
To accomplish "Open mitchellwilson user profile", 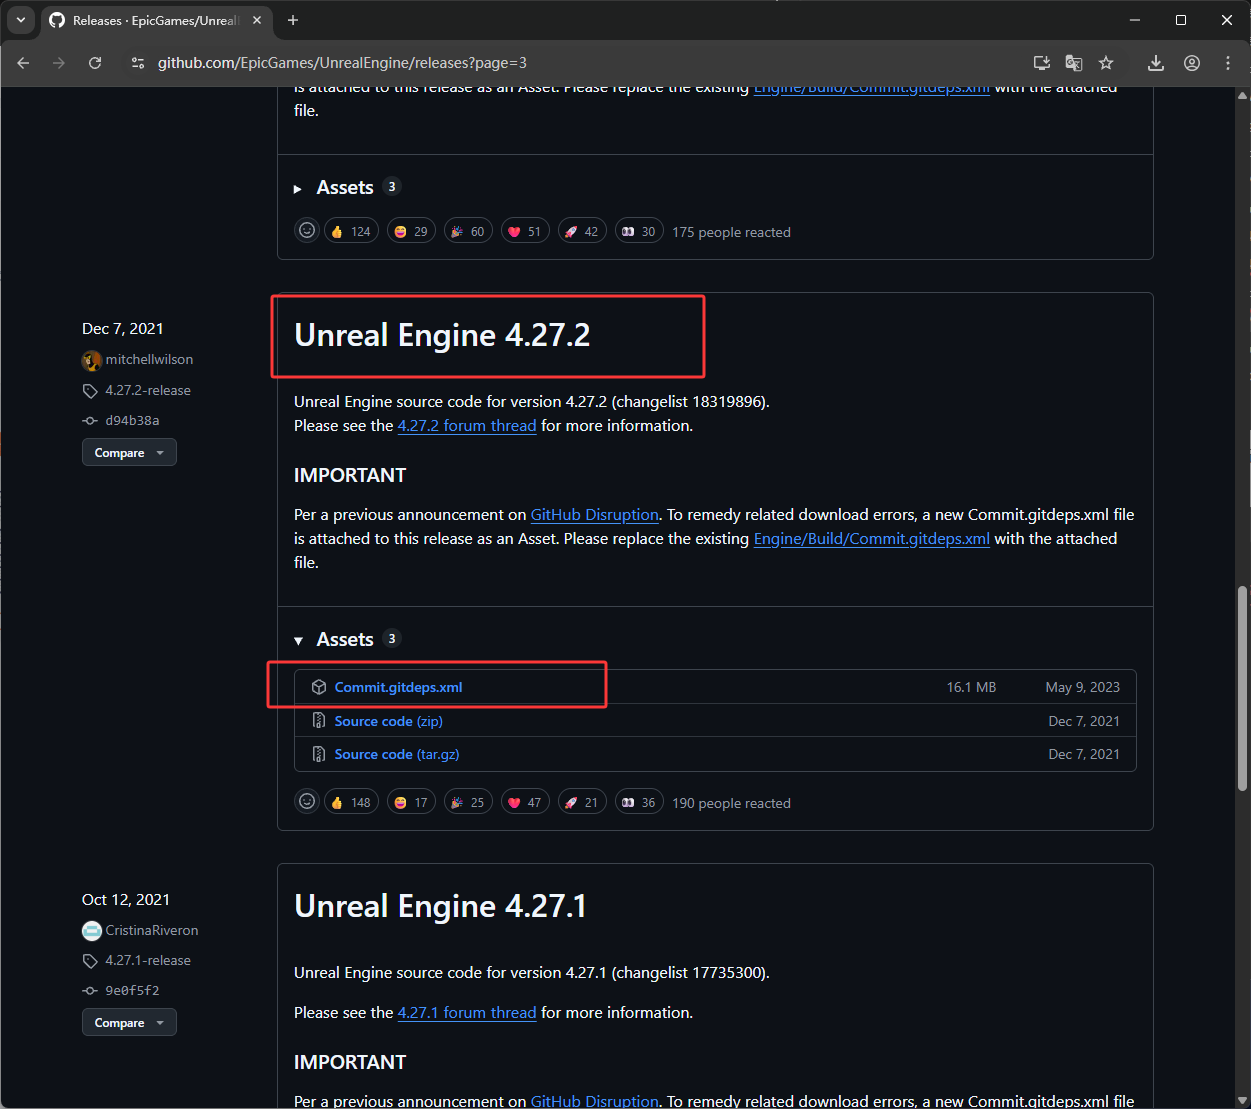I will click(x=149, y=360).
